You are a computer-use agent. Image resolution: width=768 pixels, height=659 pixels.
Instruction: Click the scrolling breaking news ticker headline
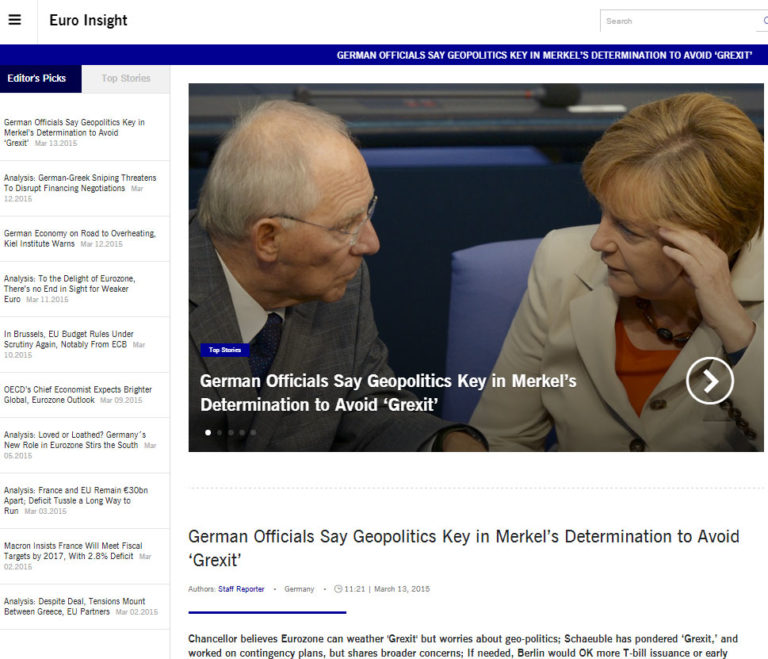pyautogui.click(x=544, y=55)
